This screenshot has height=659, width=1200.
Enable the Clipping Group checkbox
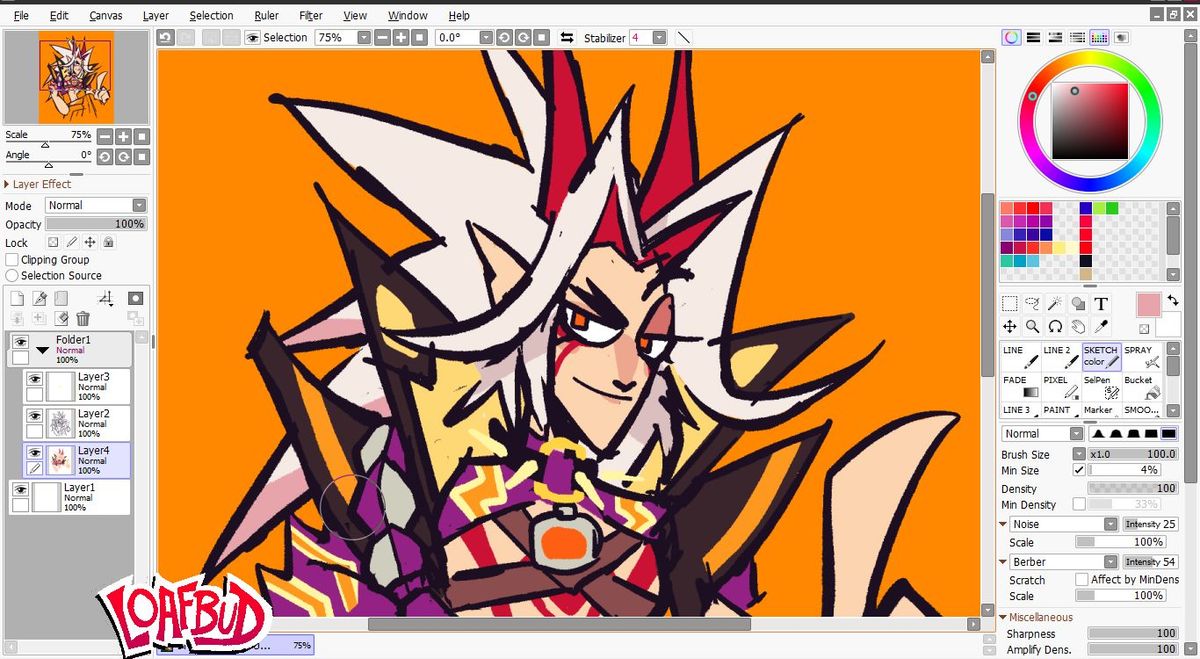12,259
